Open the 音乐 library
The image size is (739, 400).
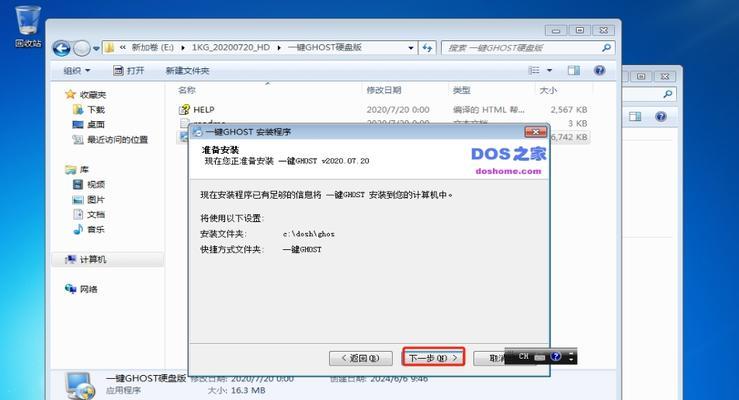pyautogui.click(x=89, y=230)
